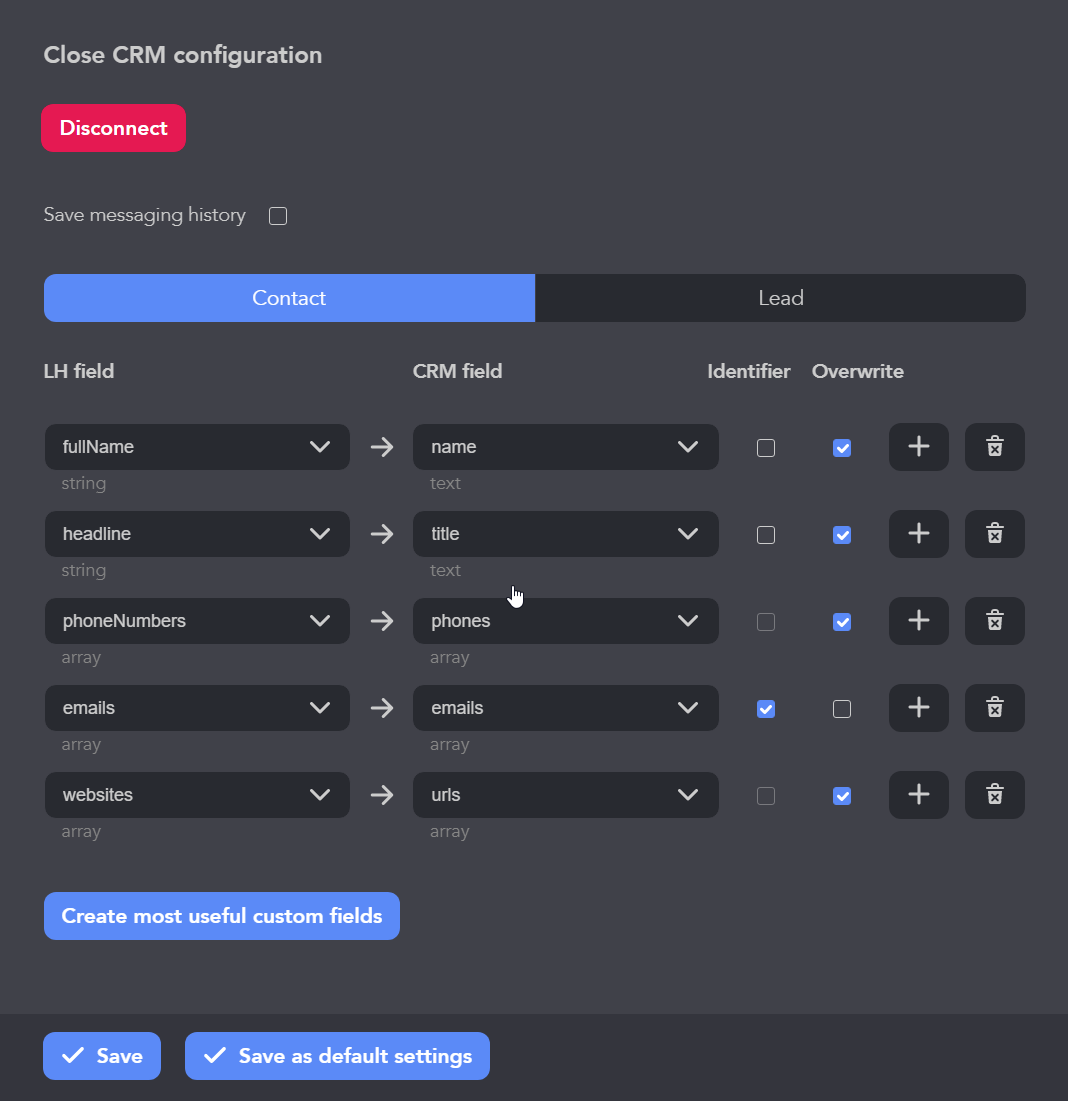Screen dimensions: 1068x1101
Task: Click the red Disconnect button
Action: pyautogui.click(x=113, y=128)
